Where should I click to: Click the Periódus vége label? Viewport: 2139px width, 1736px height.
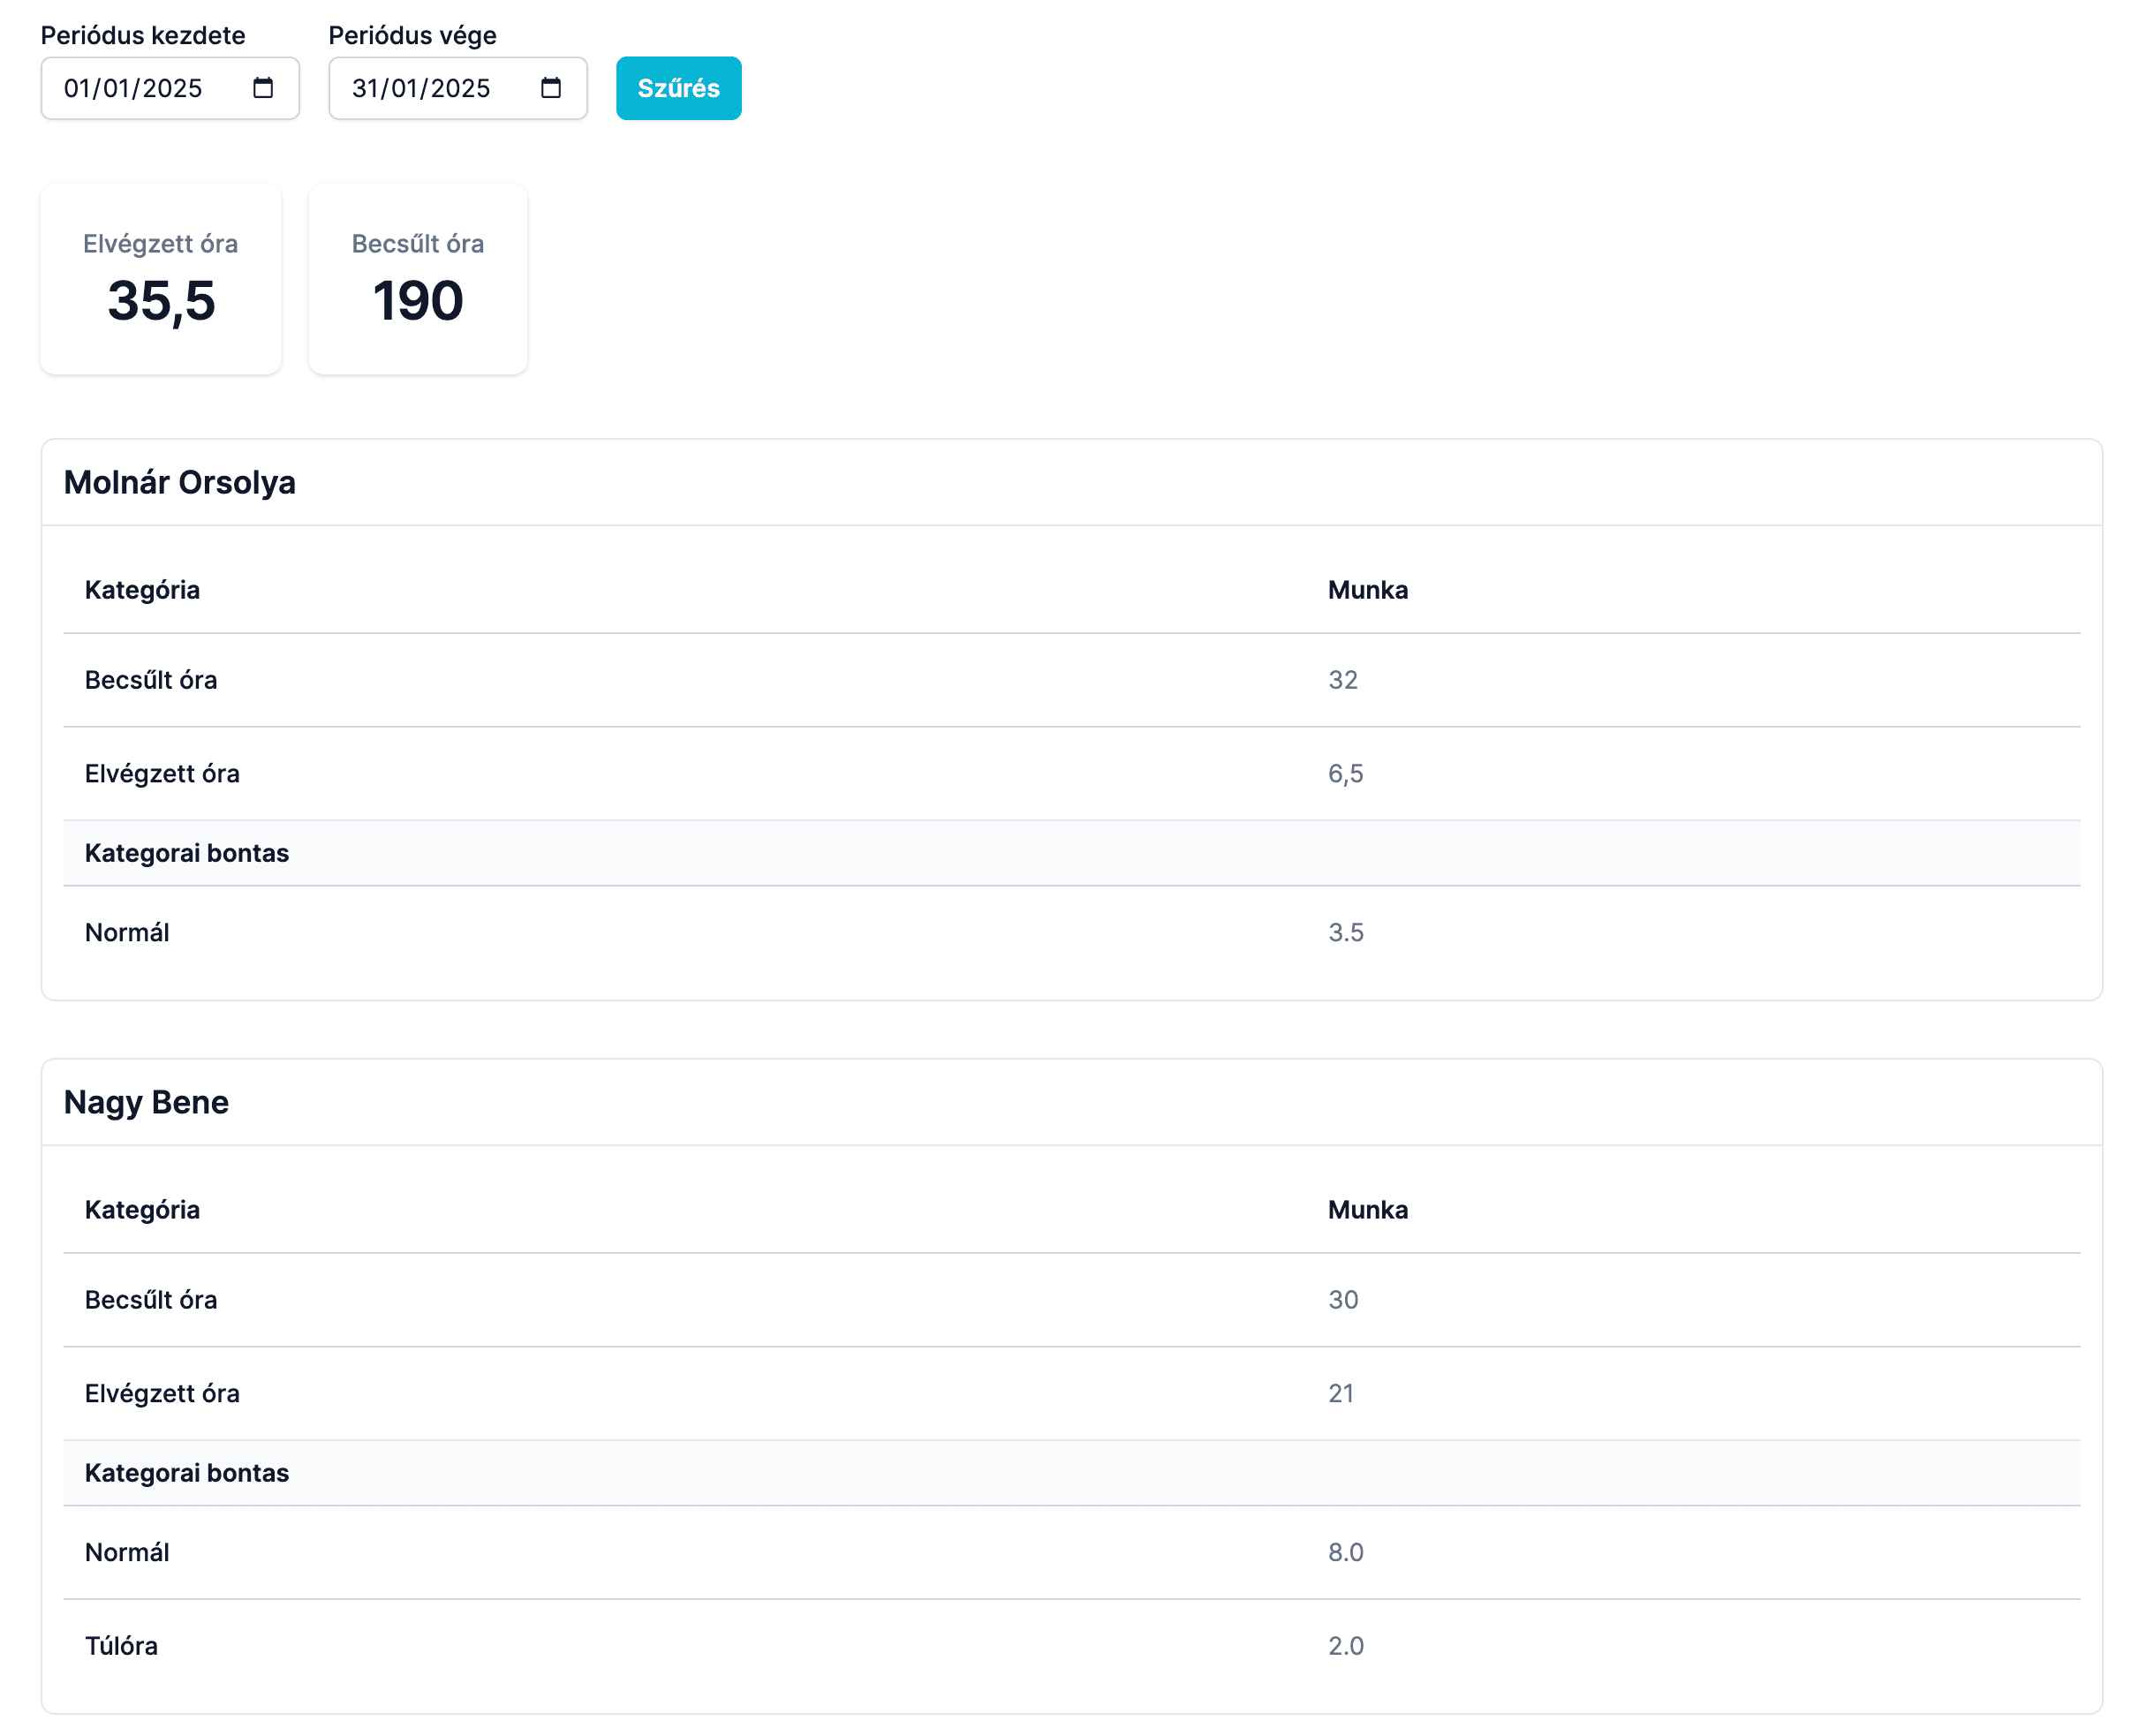[x=412, y=35]
